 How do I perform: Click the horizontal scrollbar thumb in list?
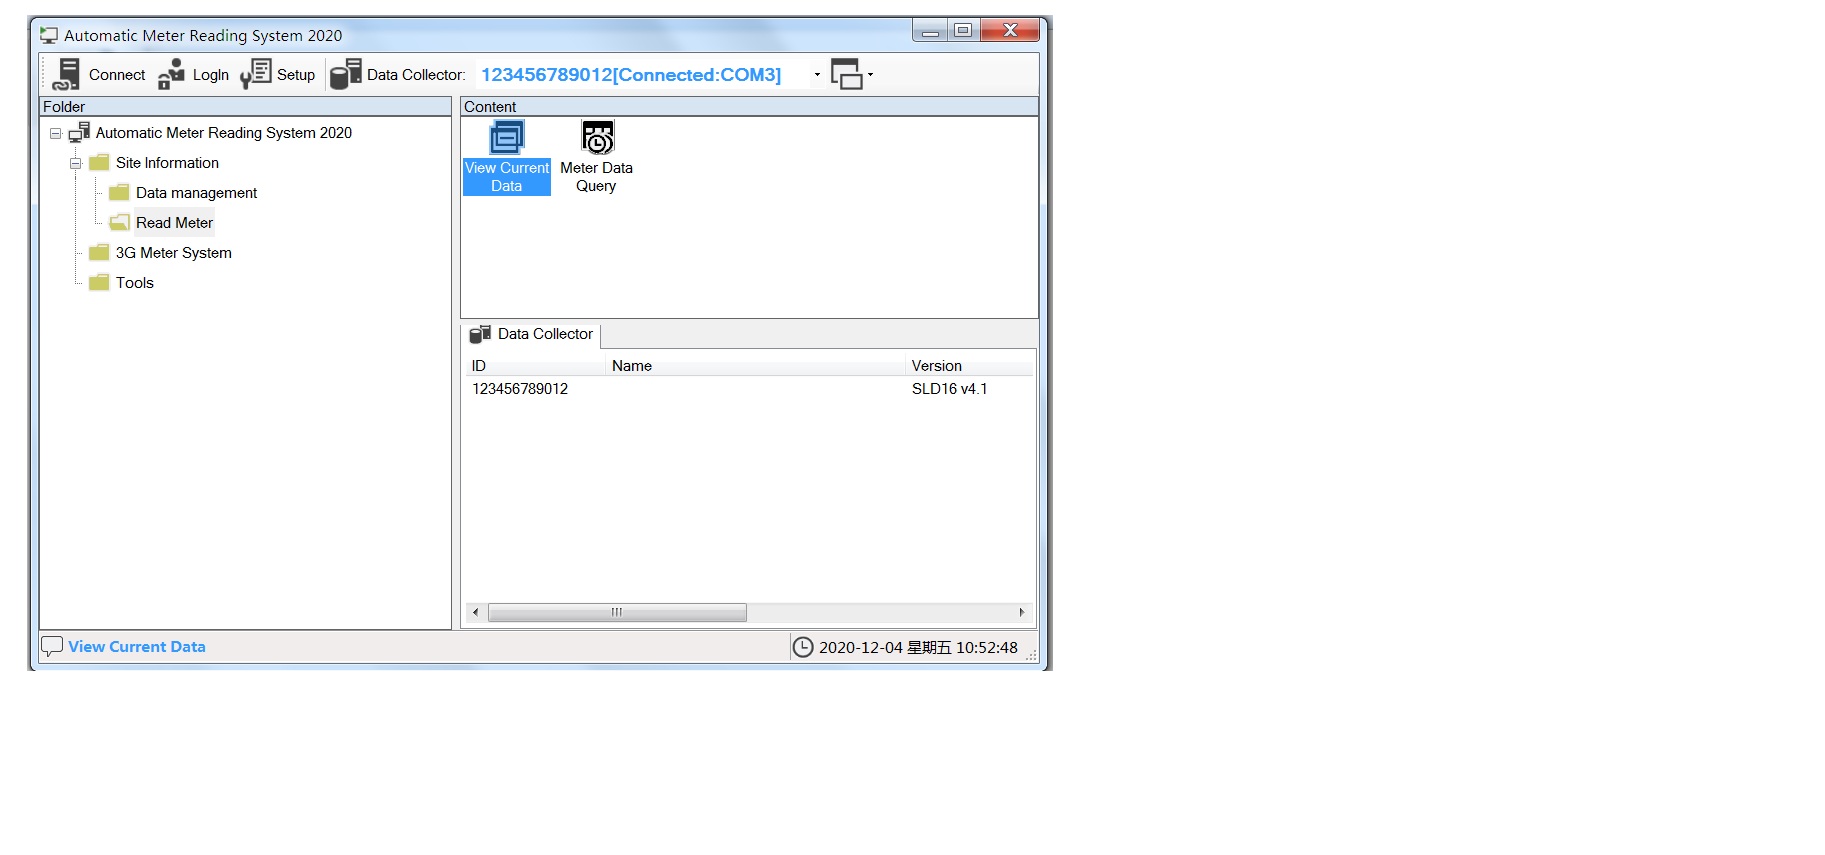click(617, 612)
